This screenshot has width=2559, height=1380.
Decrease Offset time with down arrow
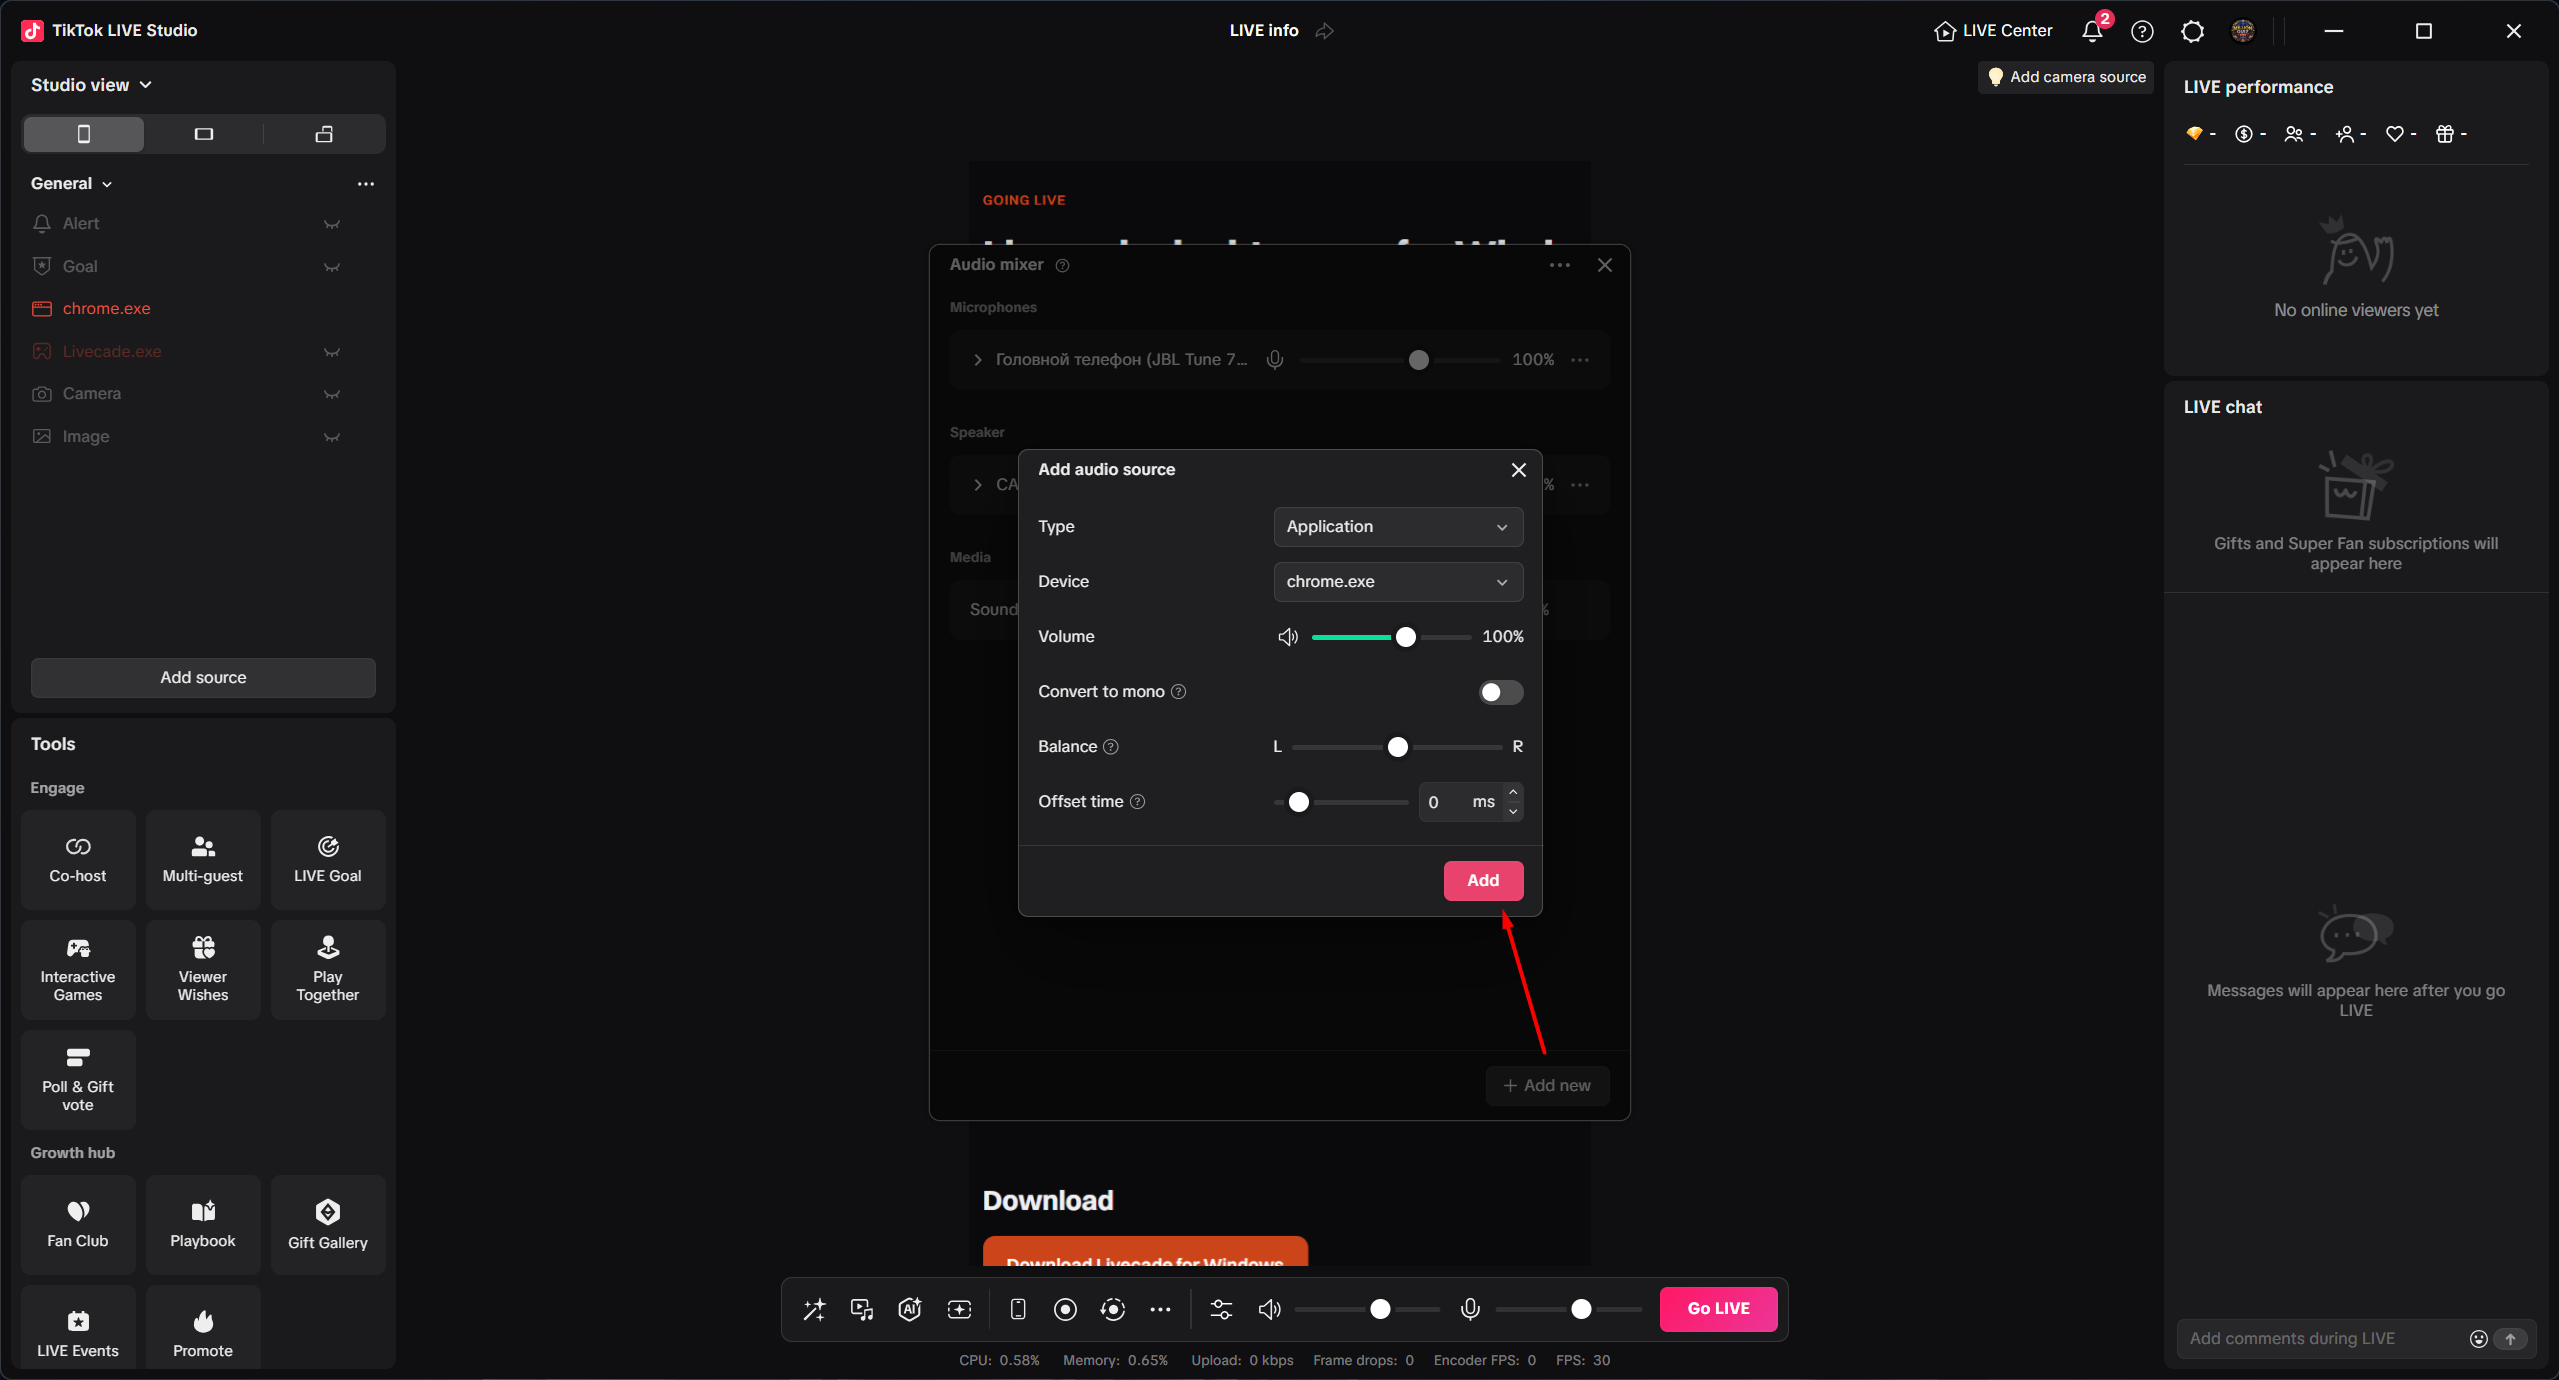[1513, 811]
